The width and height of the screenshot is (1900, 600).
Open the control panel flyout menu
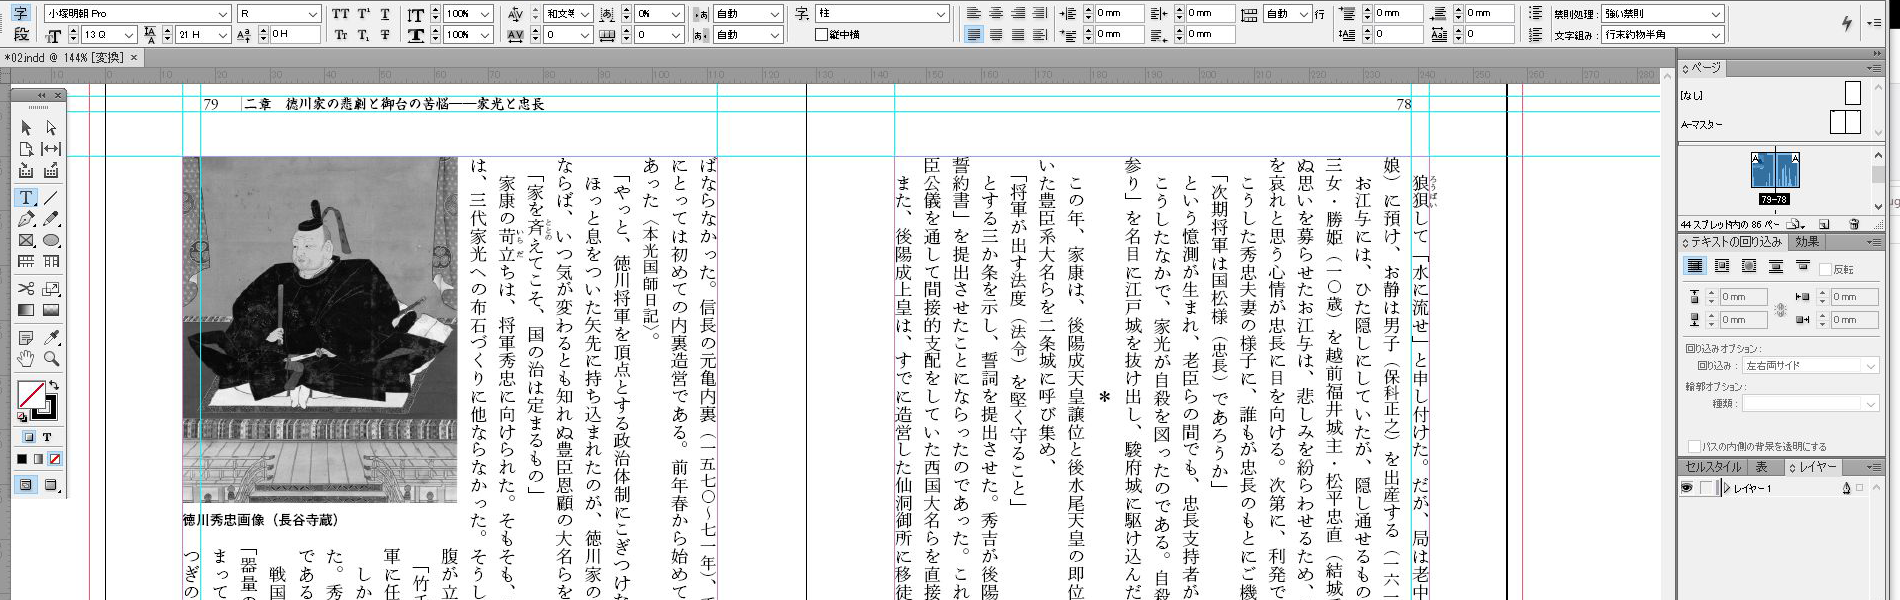click(1875, 22)
